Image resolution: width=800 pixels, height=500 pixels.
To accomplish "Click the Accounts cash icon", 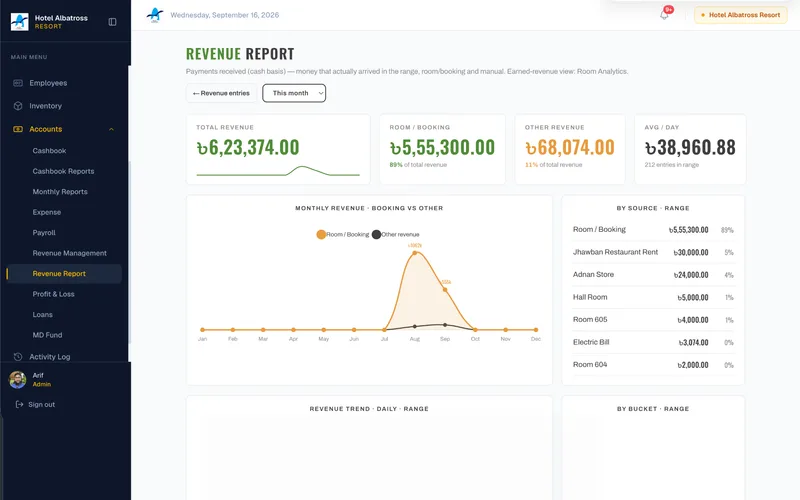I will 18,129.
